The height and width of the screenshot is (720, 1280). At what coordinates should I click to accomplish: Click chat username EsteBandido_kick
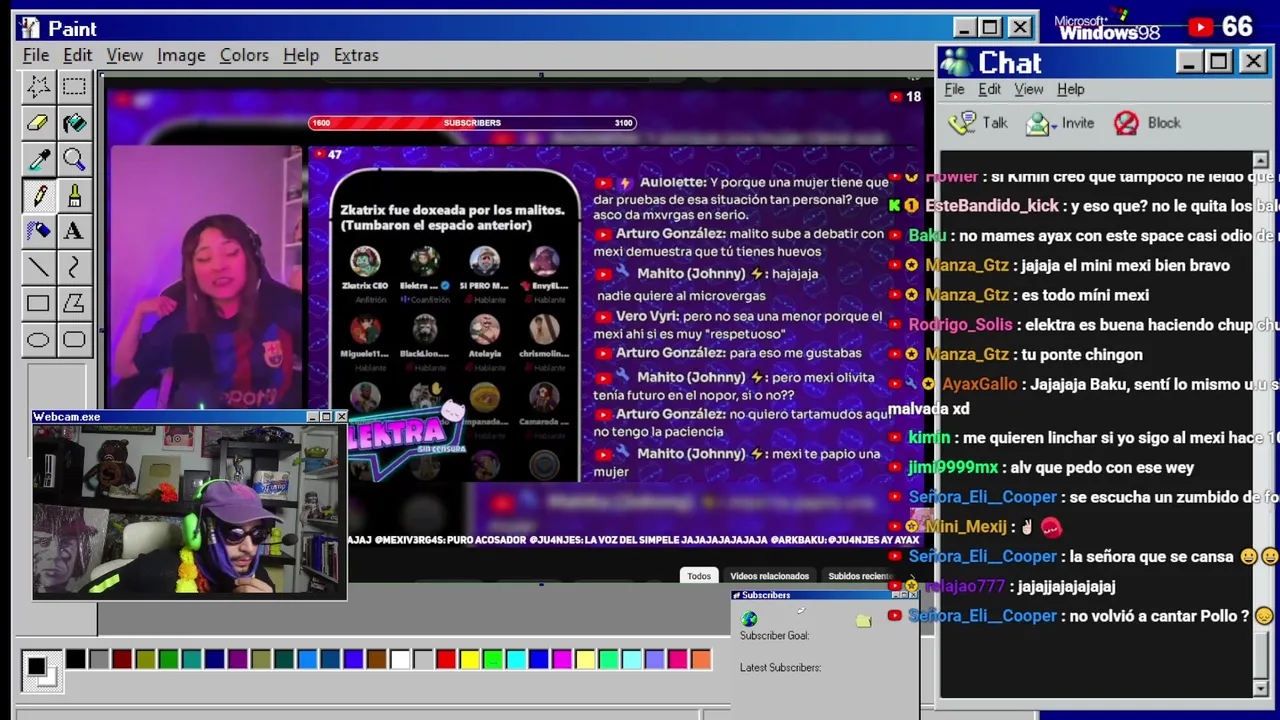coord(992,206)
